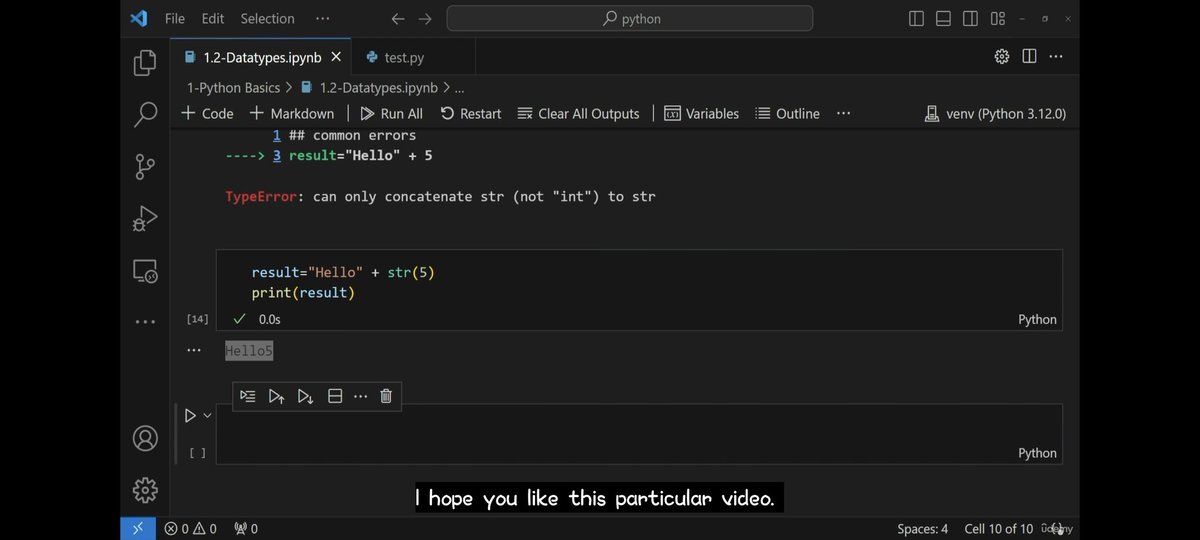Add a new Code cell
Image resolution: width=1200 pixels, height=540 pixels.
click(x=207, y=114)
